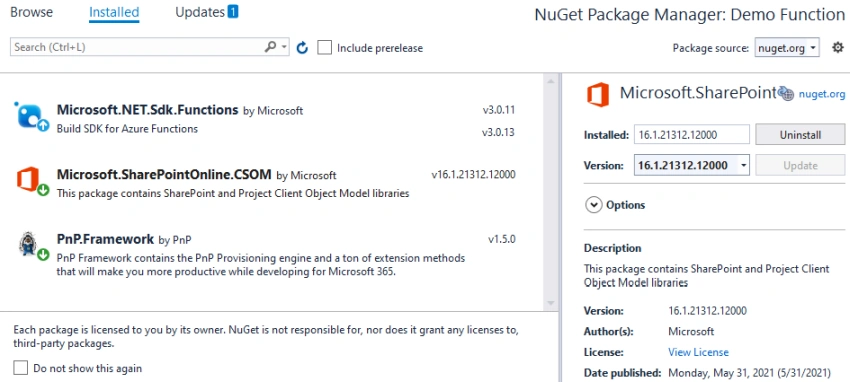This screenshot has height=382, width=850.
Task: Click the Installed version field
Action: pos(692,135)
